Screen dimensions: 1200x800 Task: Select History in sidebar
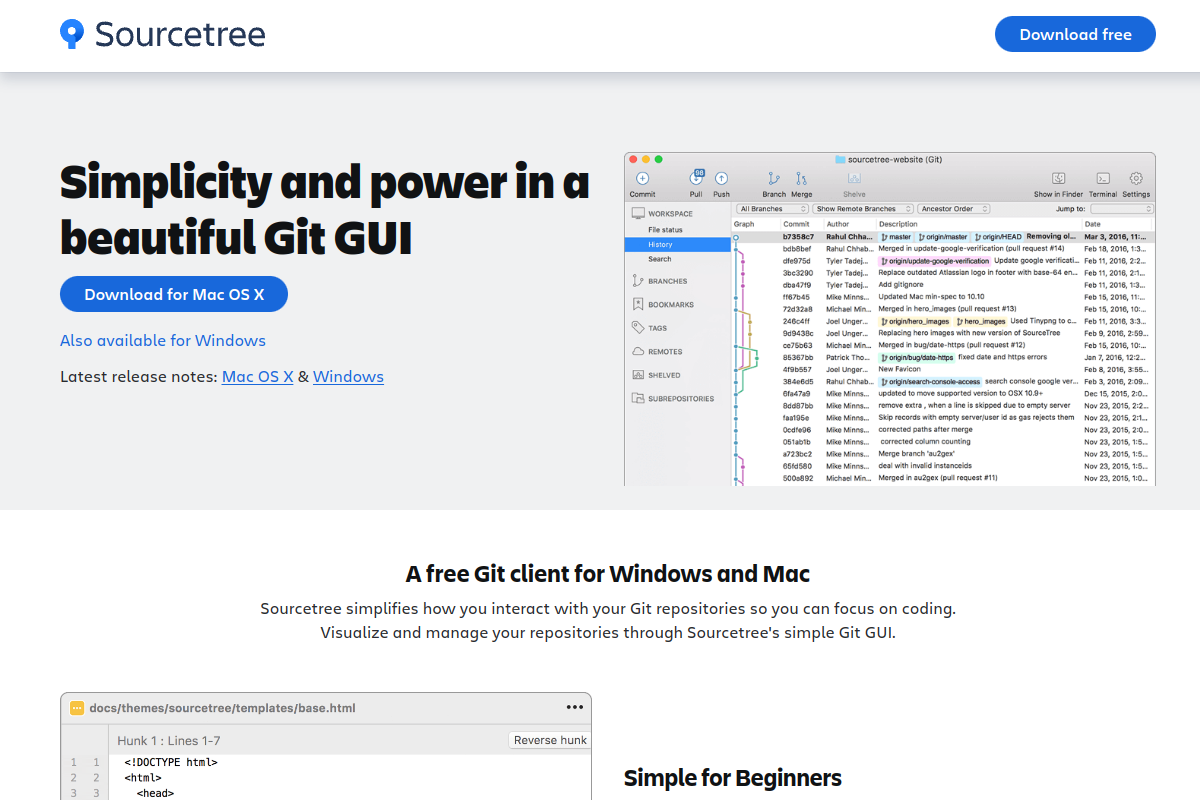677,244
